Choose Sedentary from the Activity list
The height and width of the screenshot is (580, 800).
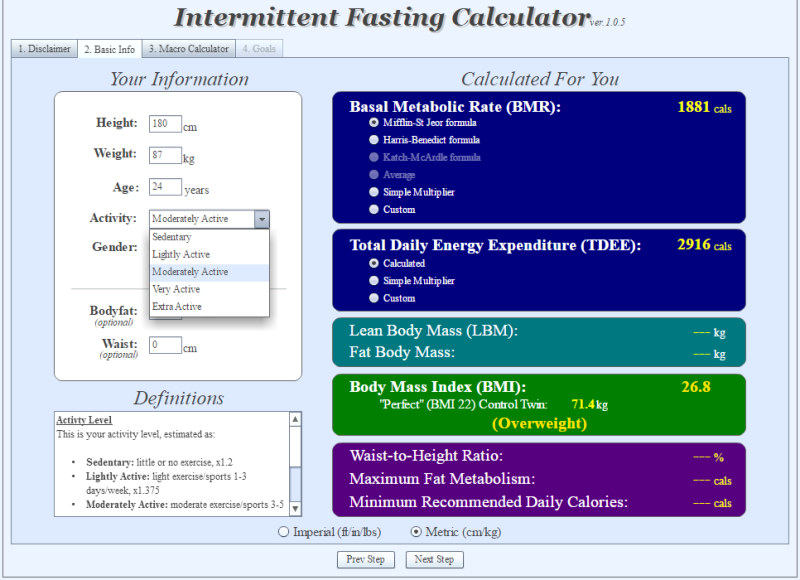pyautogui.click(x=209, y=237)
